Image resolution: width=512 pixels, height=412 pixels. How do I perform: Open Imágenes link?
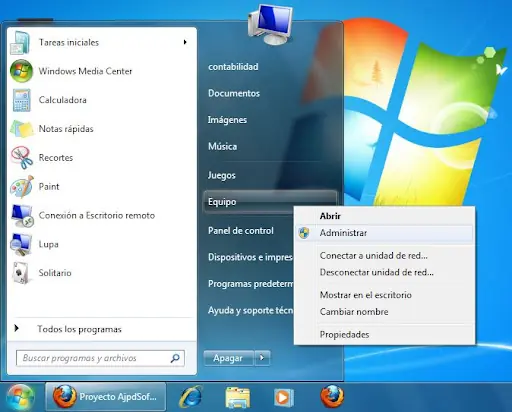point(227,120)
